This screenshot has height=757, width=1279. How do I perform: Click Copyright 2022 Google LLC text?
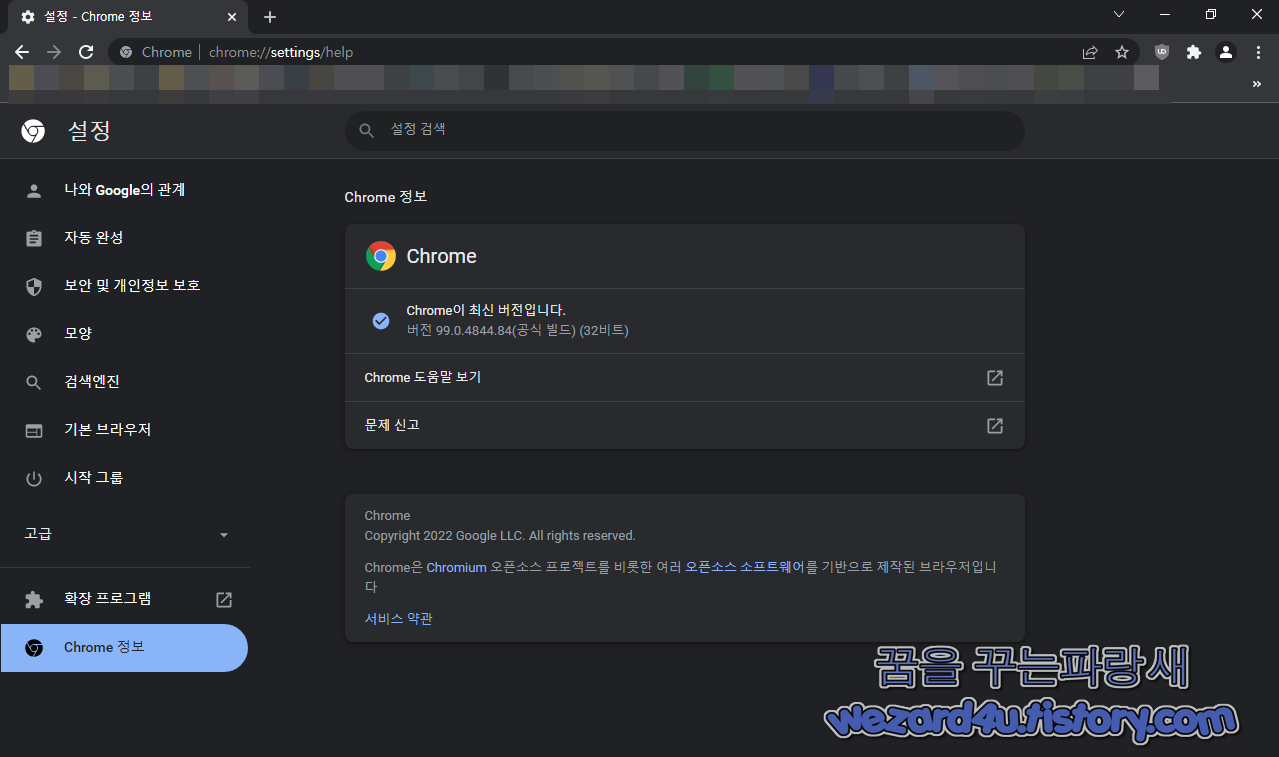point(500,536)
